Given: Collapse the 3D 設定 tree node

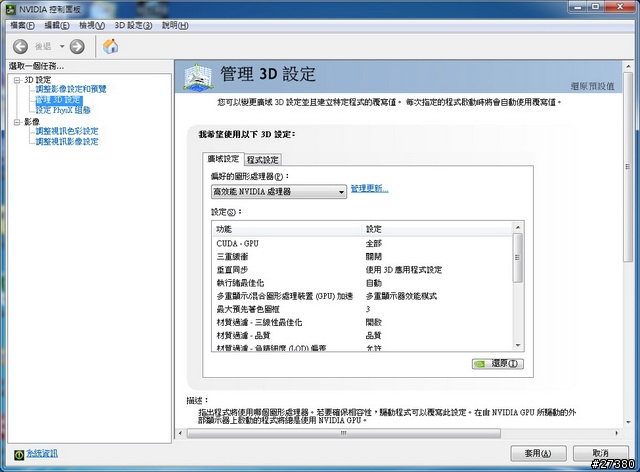Looking at the screenshot, I should click(17, 80).
